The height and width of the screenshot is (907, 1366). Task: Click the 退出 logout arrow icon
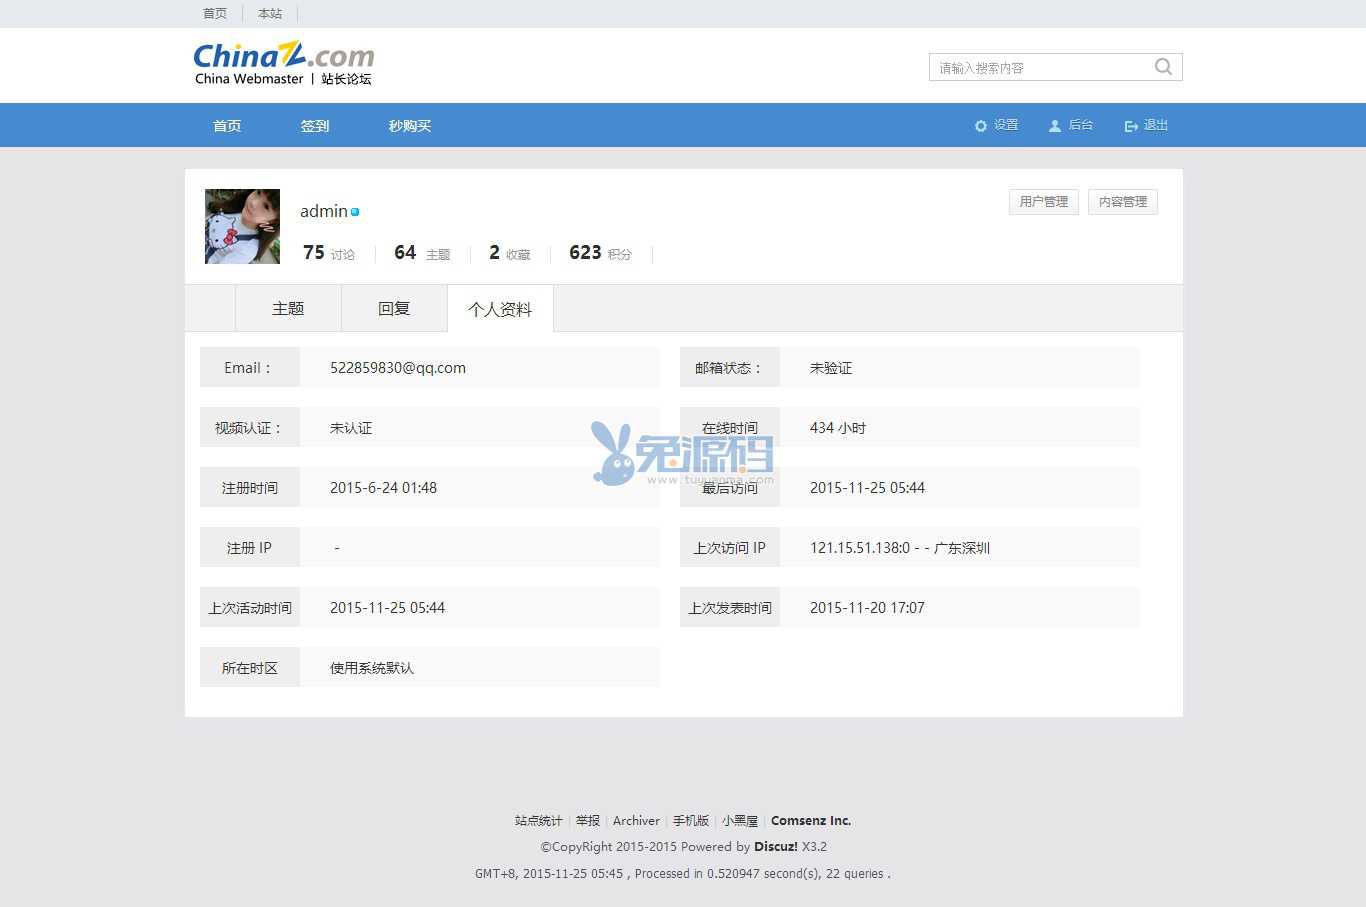[x=1131, y=126]
